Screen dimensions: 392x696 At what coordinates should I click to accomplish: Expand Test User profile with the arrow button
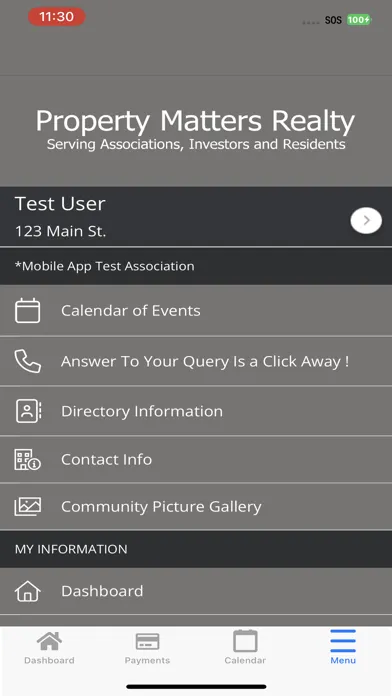click(x=366, y=221)
